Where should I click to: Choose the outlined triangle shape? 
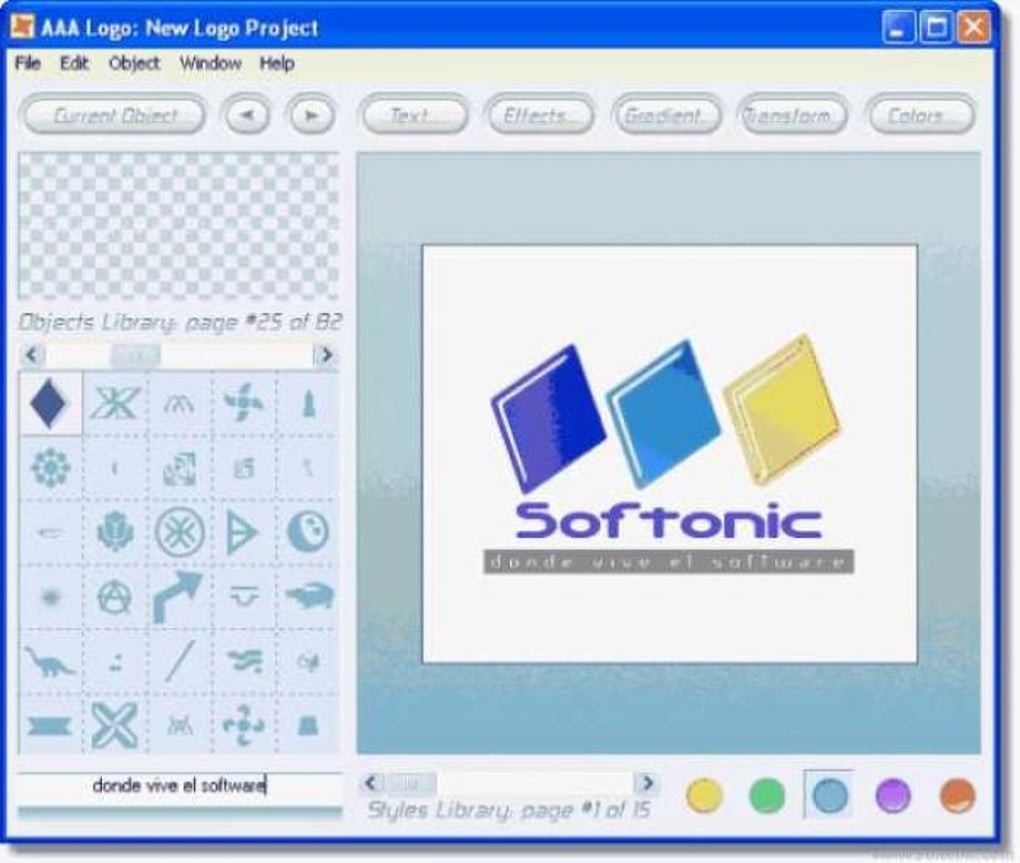242,531
